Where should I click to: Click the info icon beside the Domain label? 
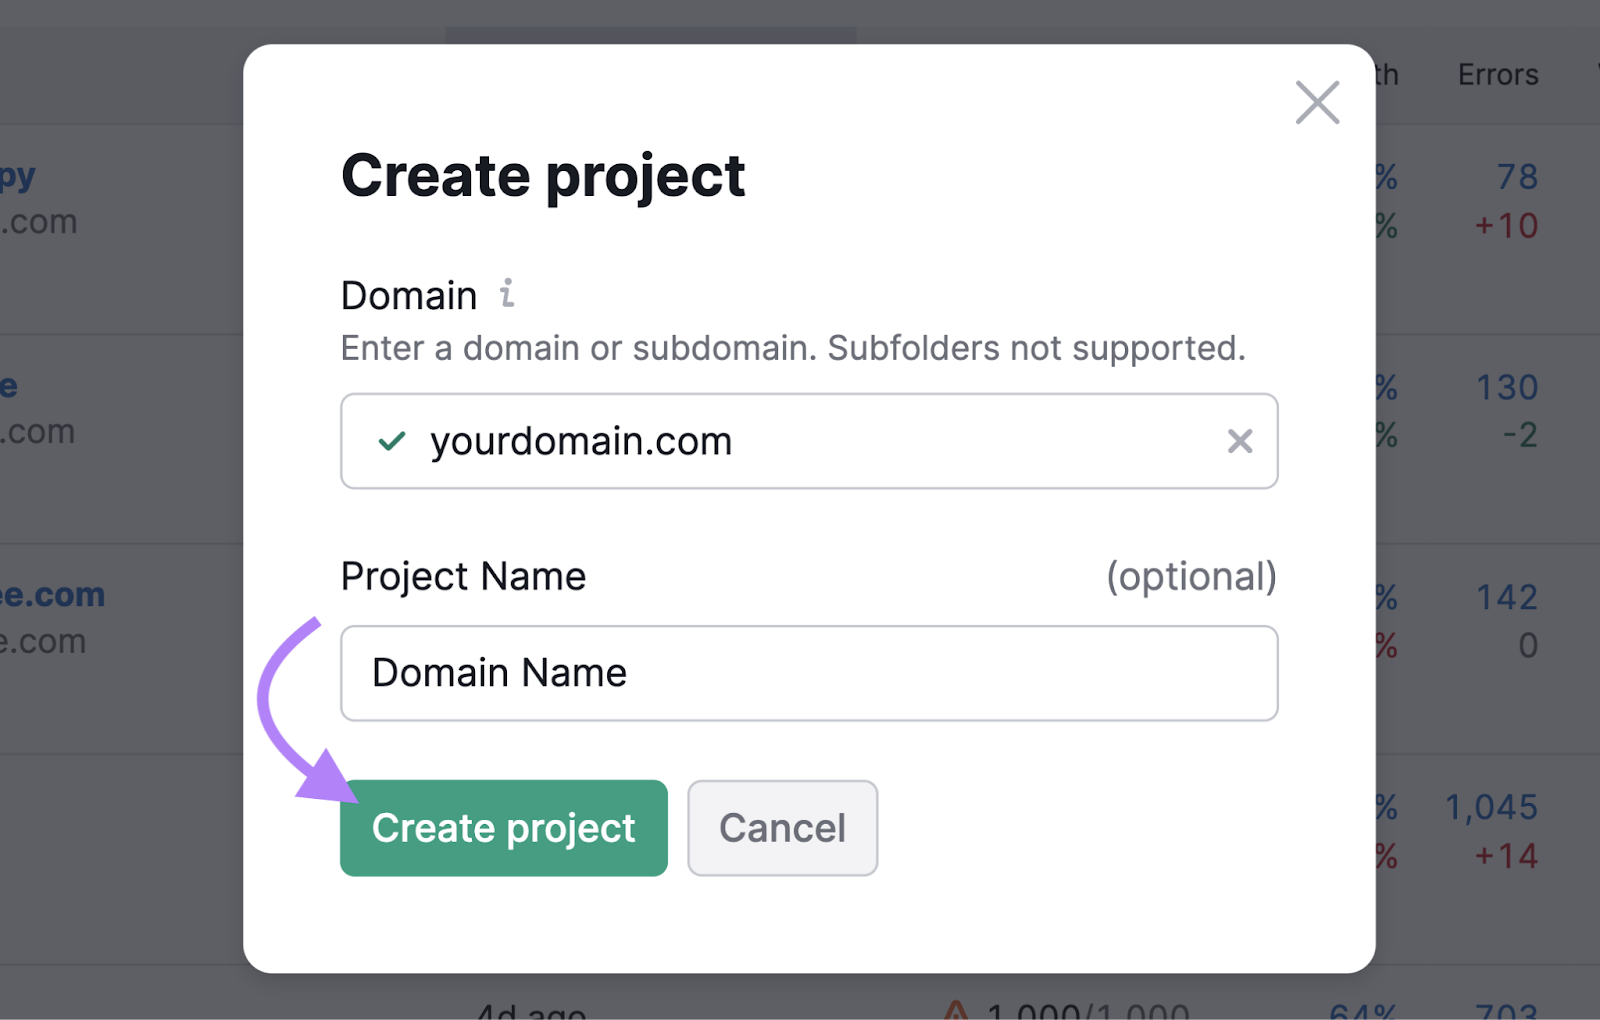pyautogui.click(x=508, y=295)
